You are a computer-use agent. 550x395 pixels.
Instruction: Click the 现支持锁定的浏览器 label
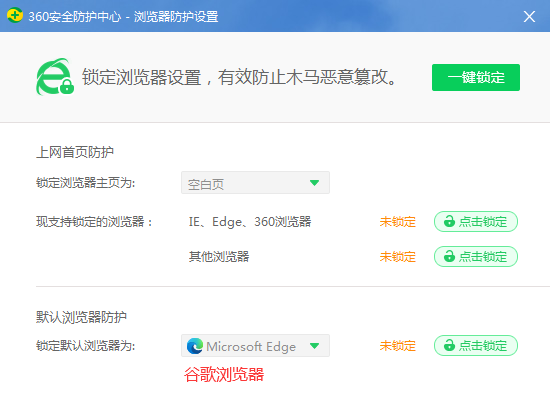click(94, 222)
